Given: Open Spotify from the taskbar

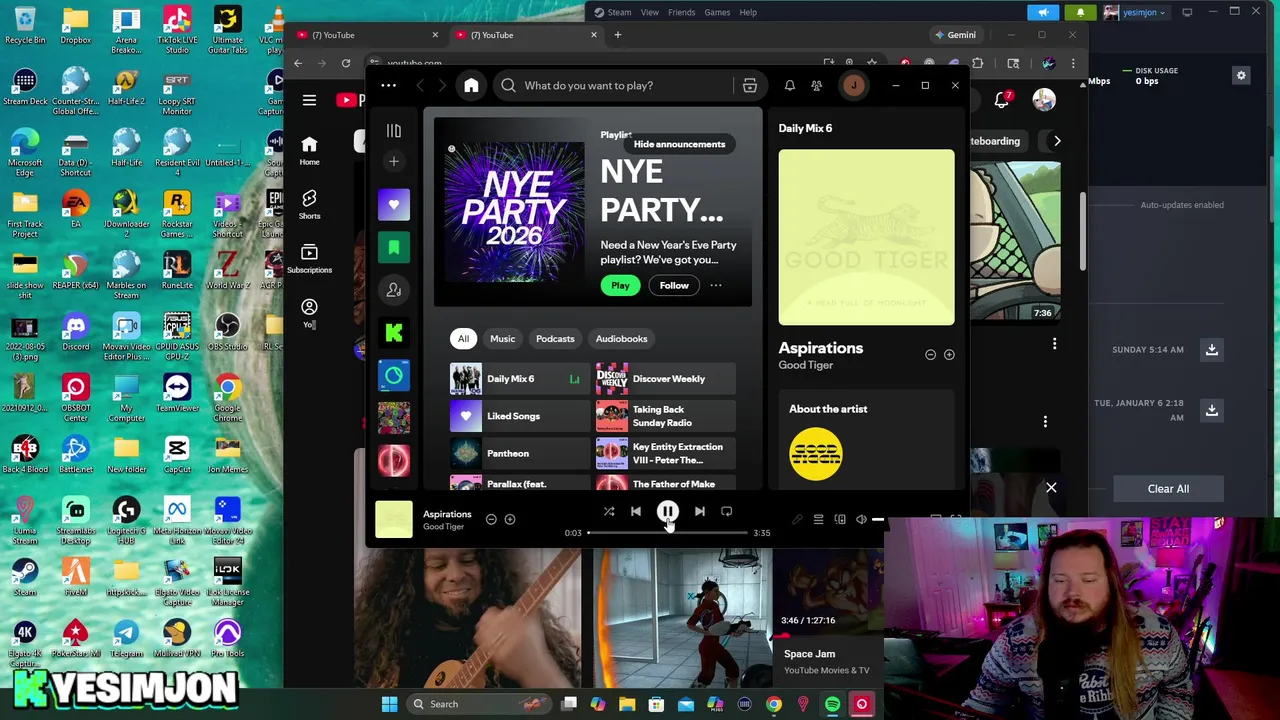Looking at the screenshot, I should (832, 704).
